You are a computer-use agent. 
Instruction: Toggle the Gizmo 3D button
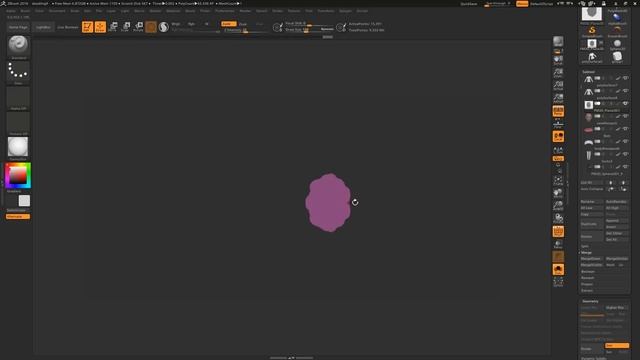tap(151, 27)
